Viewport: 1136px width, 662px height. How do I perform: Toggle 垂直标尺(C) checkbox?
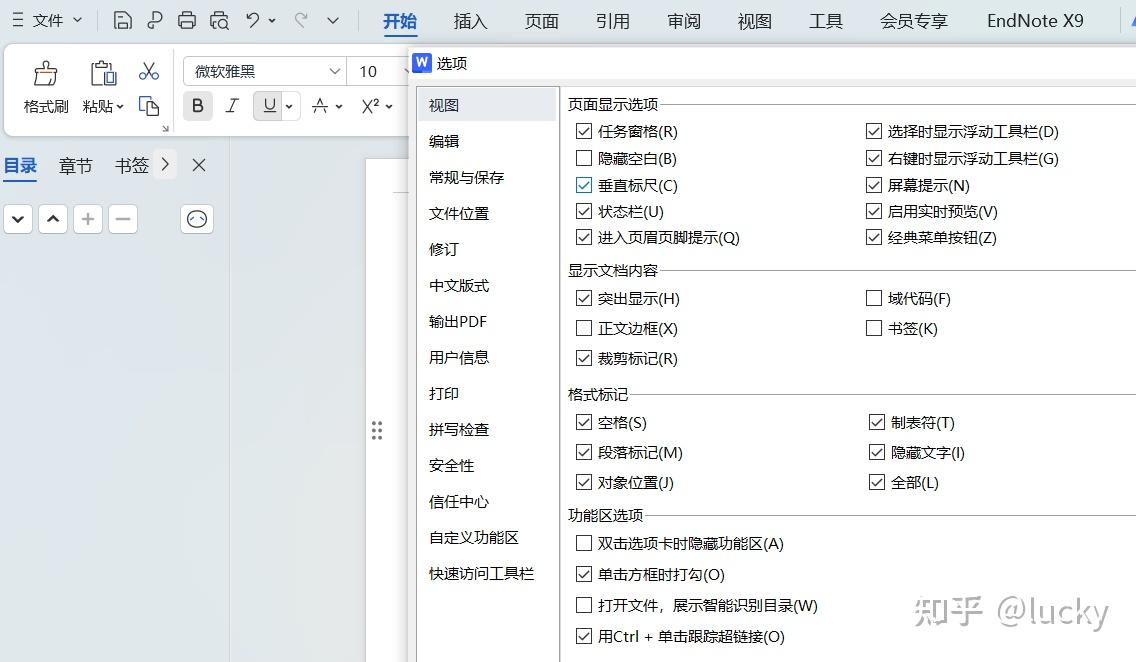[584, 185]
